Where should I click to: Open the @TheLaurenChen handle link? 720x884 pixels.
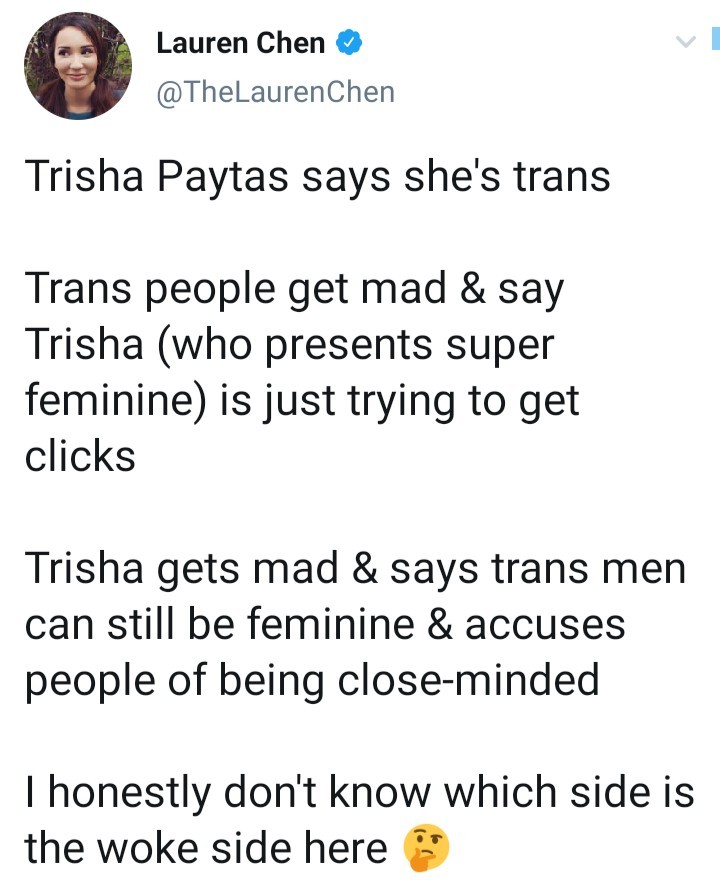coord(275,92)
